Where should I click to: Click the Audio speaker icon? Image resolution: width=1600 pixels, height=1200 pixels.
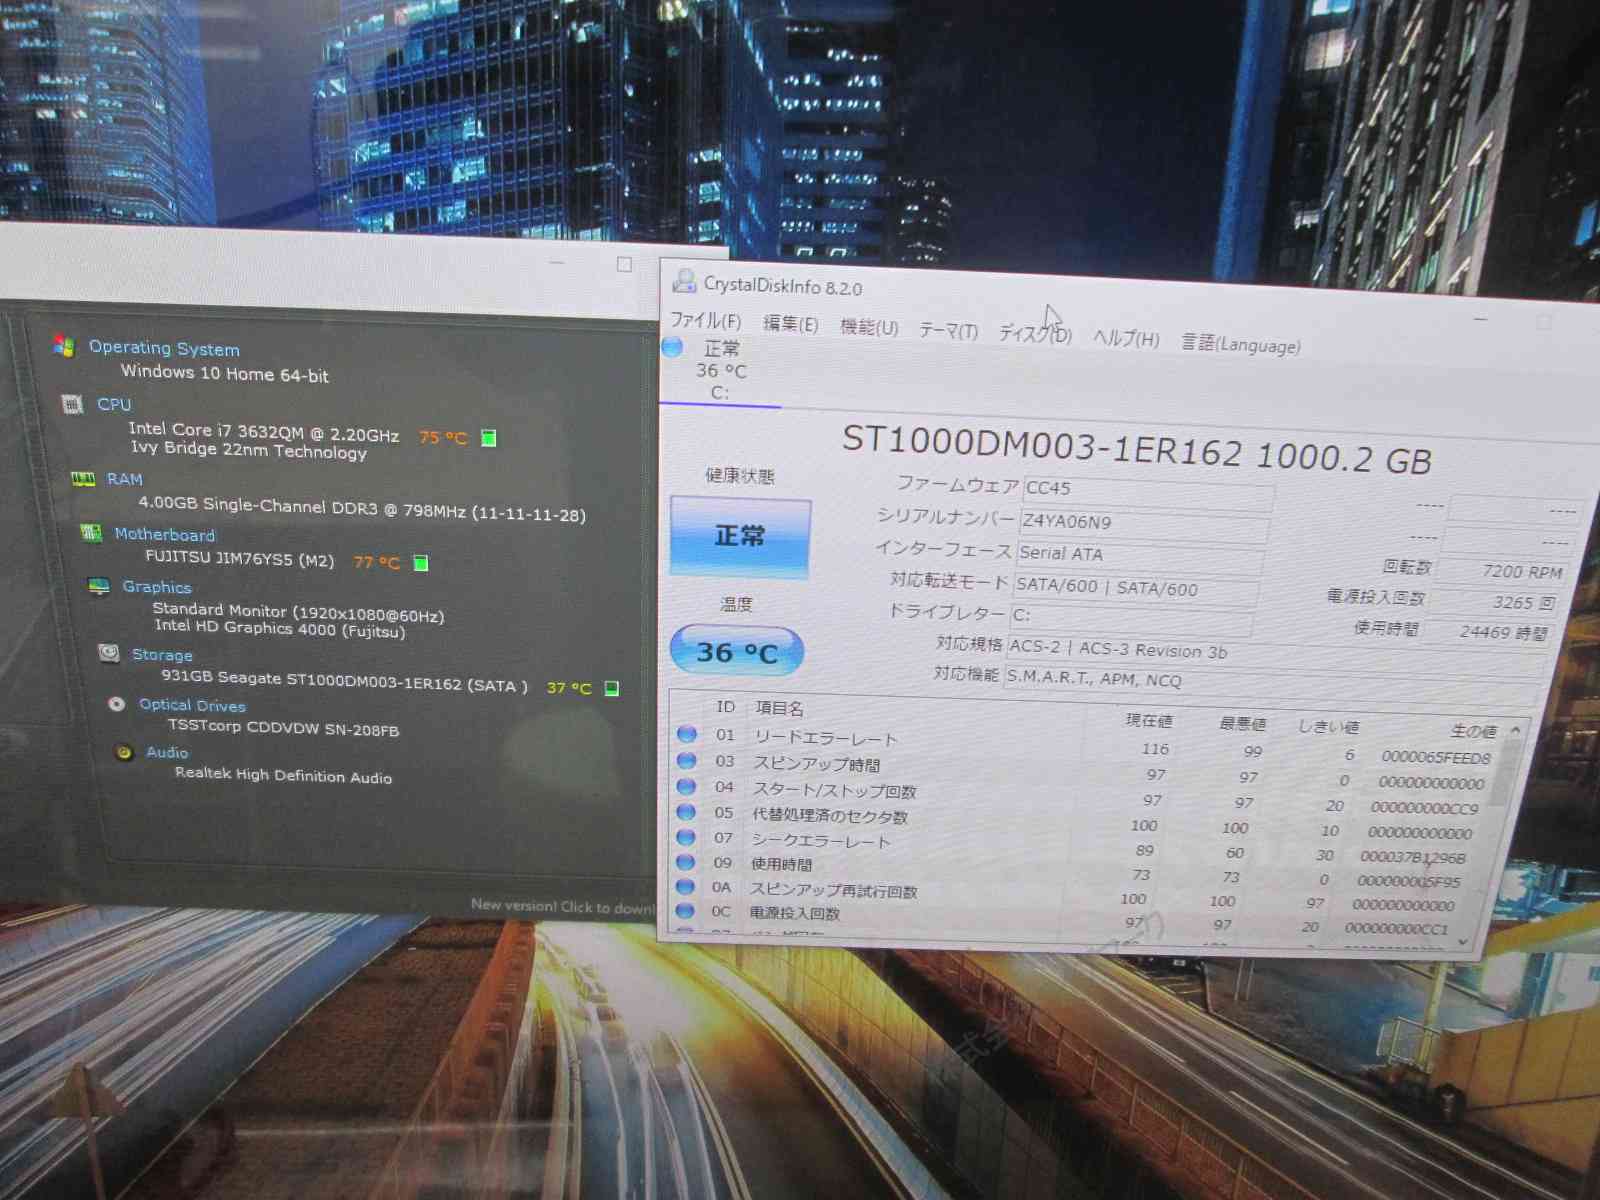(125, 752)
